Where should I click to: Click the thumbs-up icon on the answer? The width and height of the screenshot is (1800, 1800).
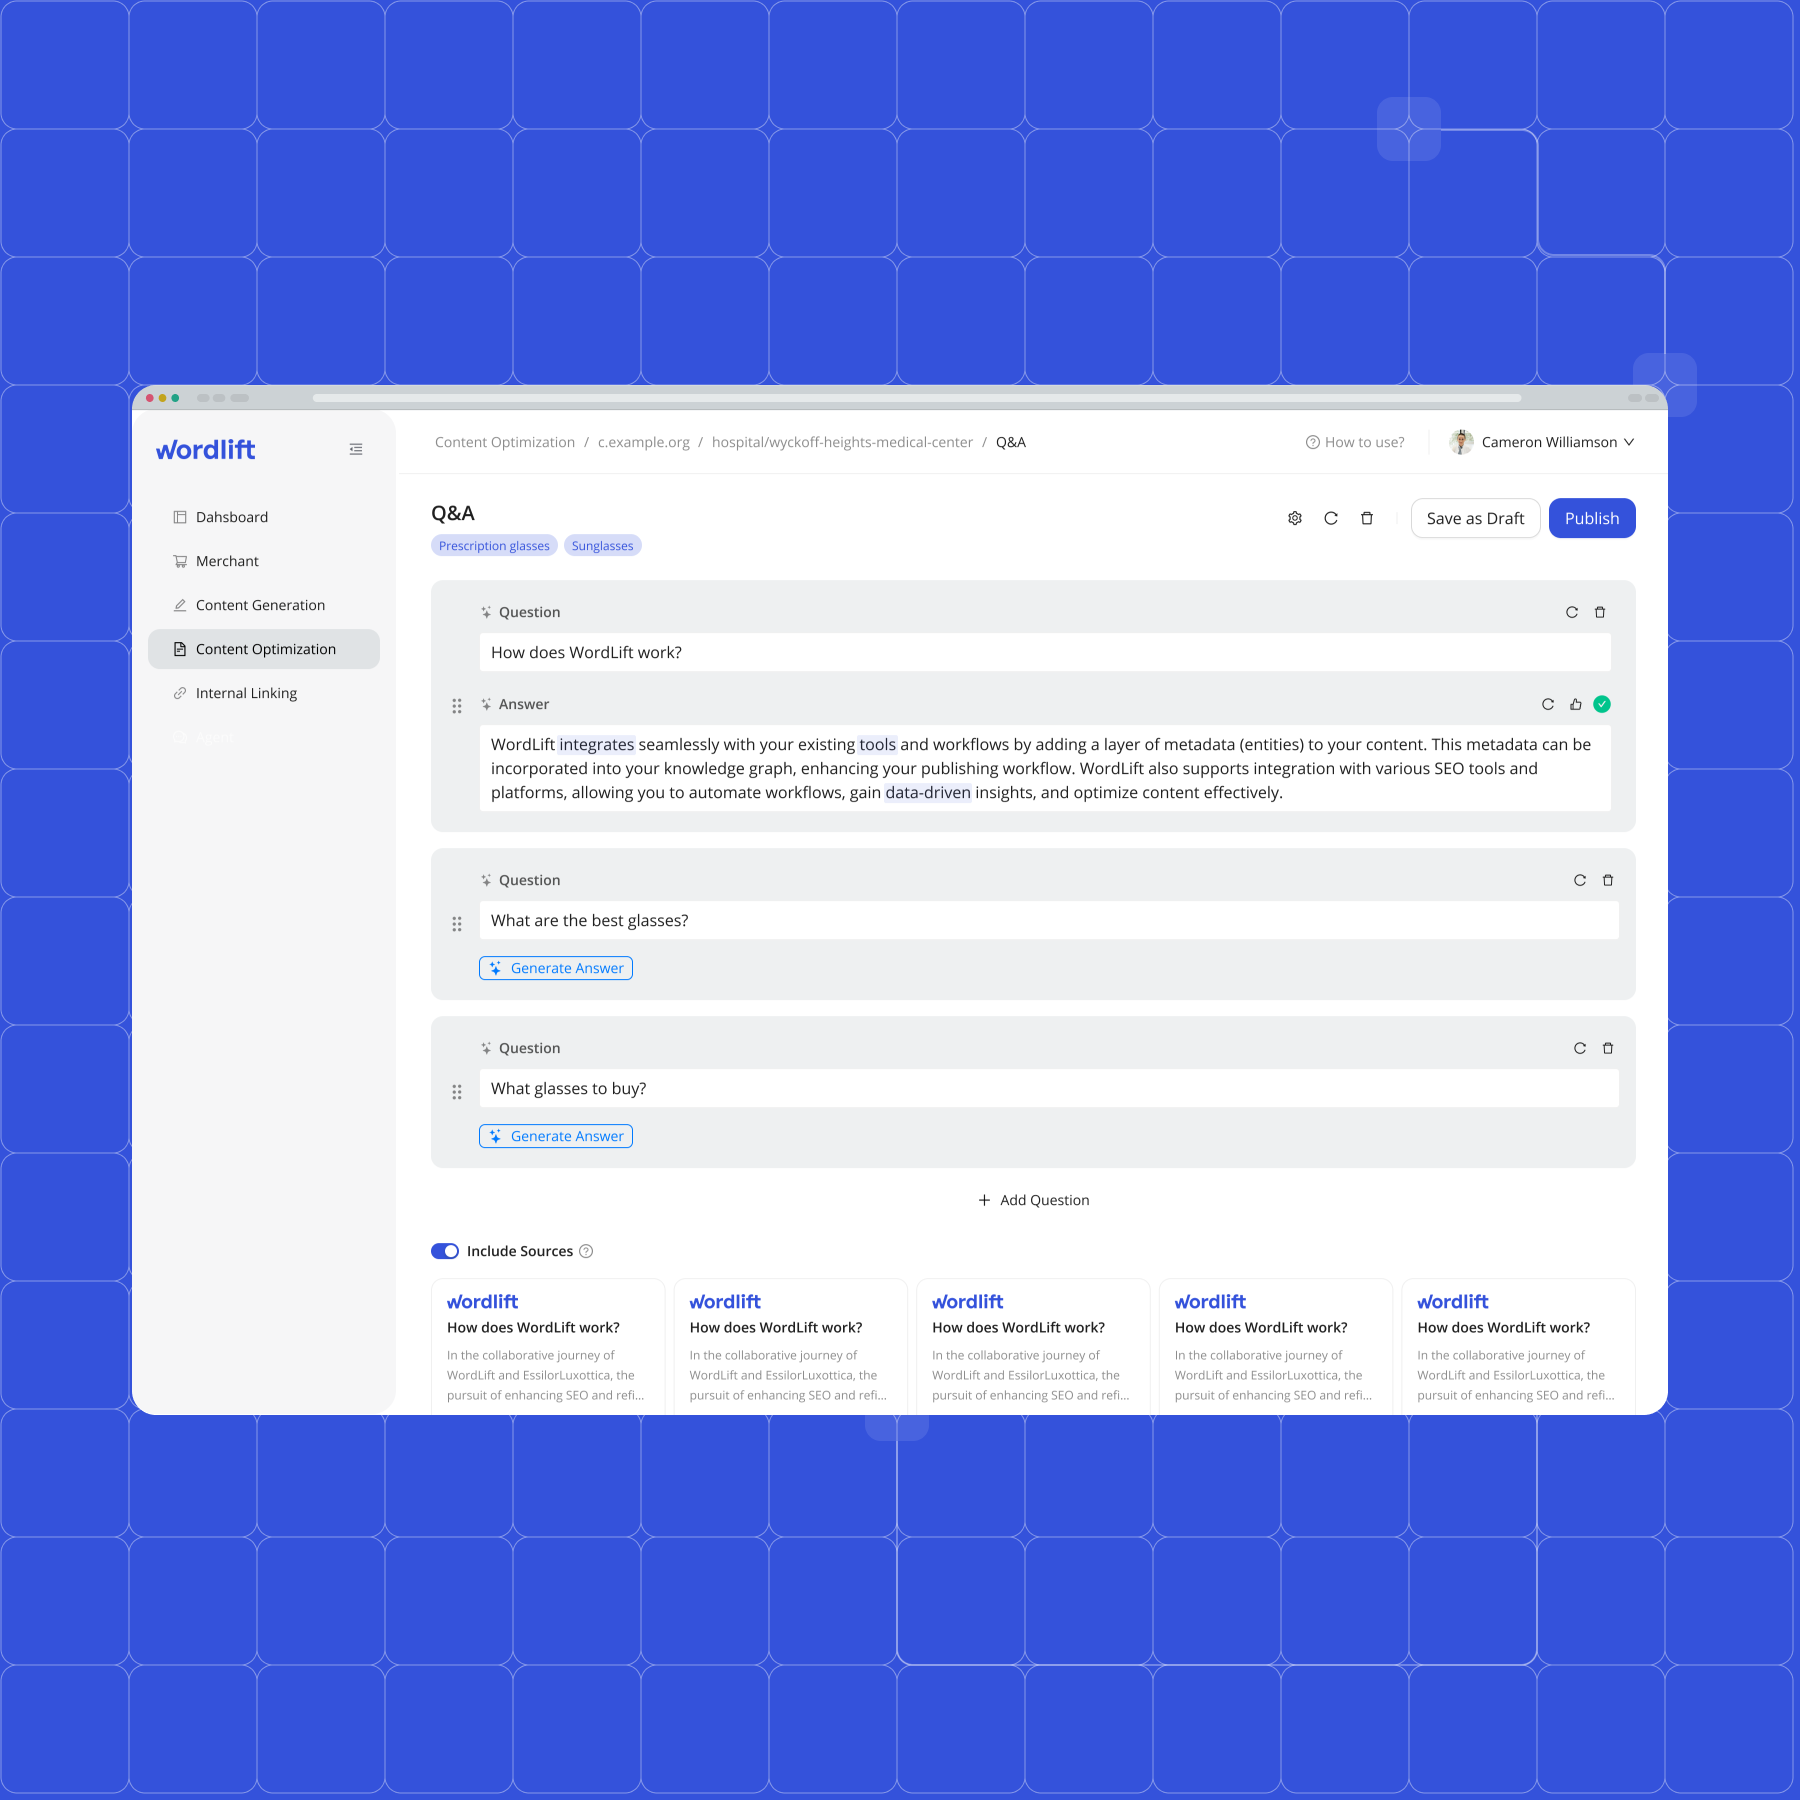(1575, 704)
